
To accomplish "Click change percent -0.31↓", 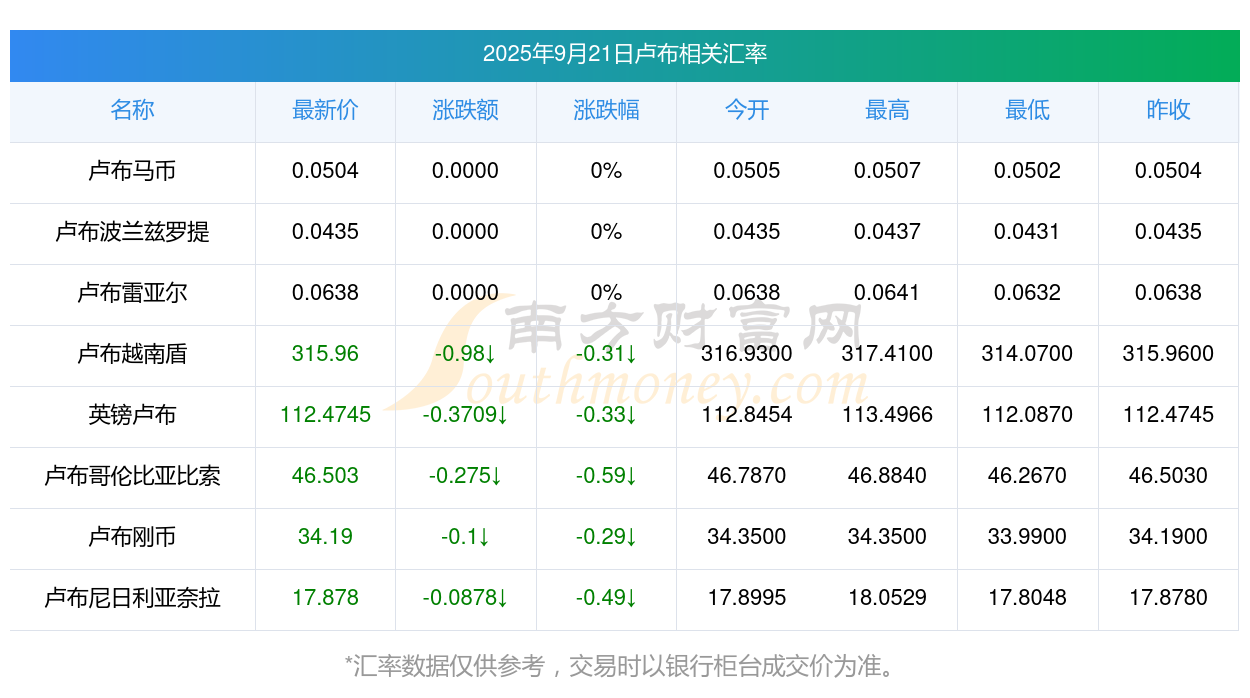I will [606, 354].
